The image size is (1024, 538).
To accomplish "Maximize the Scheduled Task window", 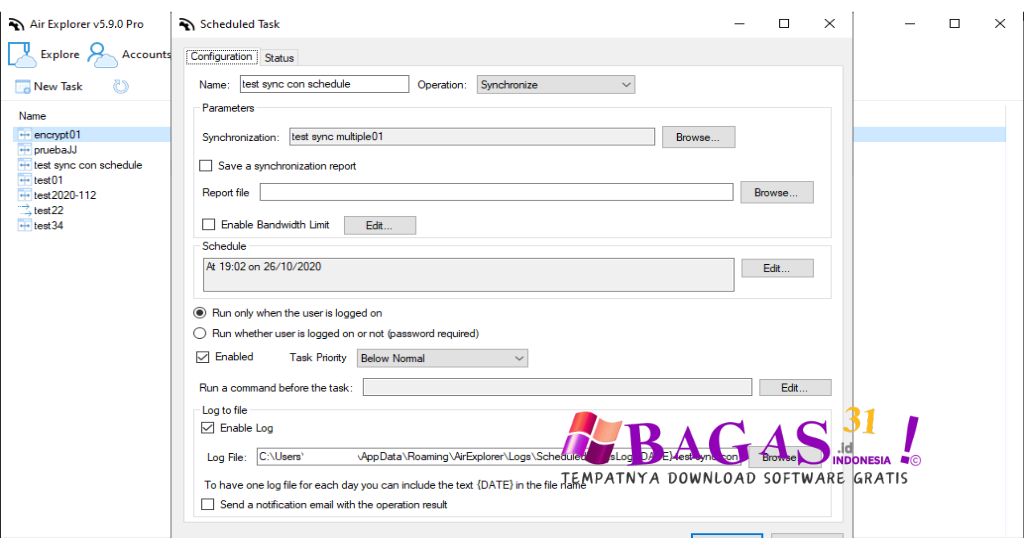I will 784,24.
